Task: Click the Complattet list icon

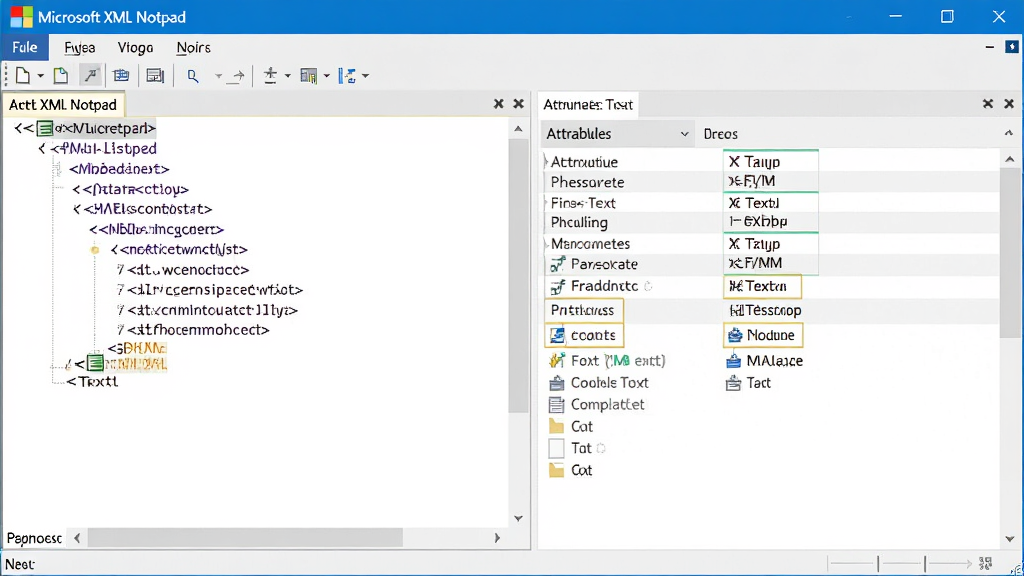Action: click(x=556, y=405)
